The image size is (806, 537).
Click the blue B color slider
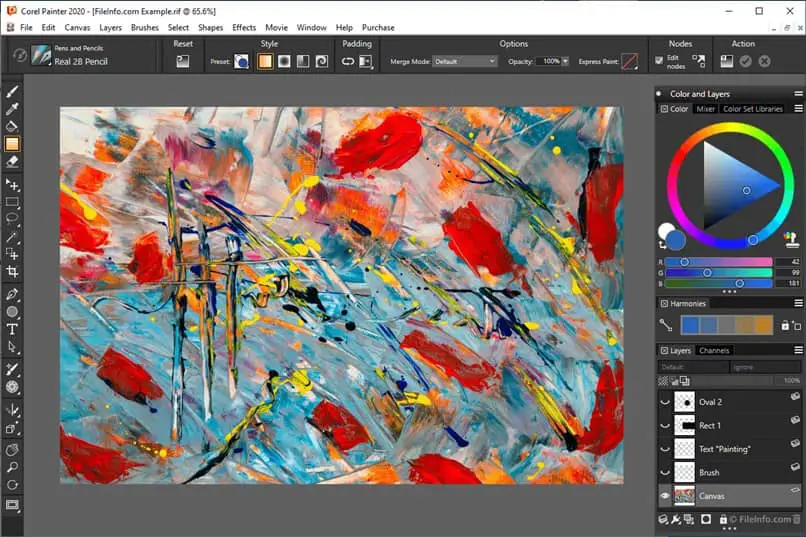click(719, 284)
